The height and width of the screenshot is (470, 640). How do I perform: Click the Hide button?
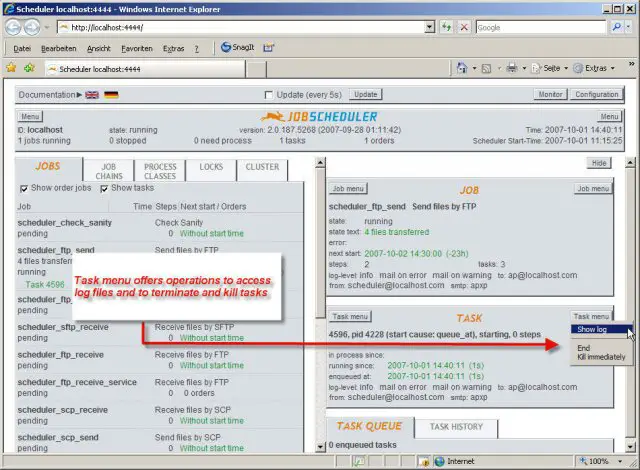pyautogui.click(x=599, y=163)
